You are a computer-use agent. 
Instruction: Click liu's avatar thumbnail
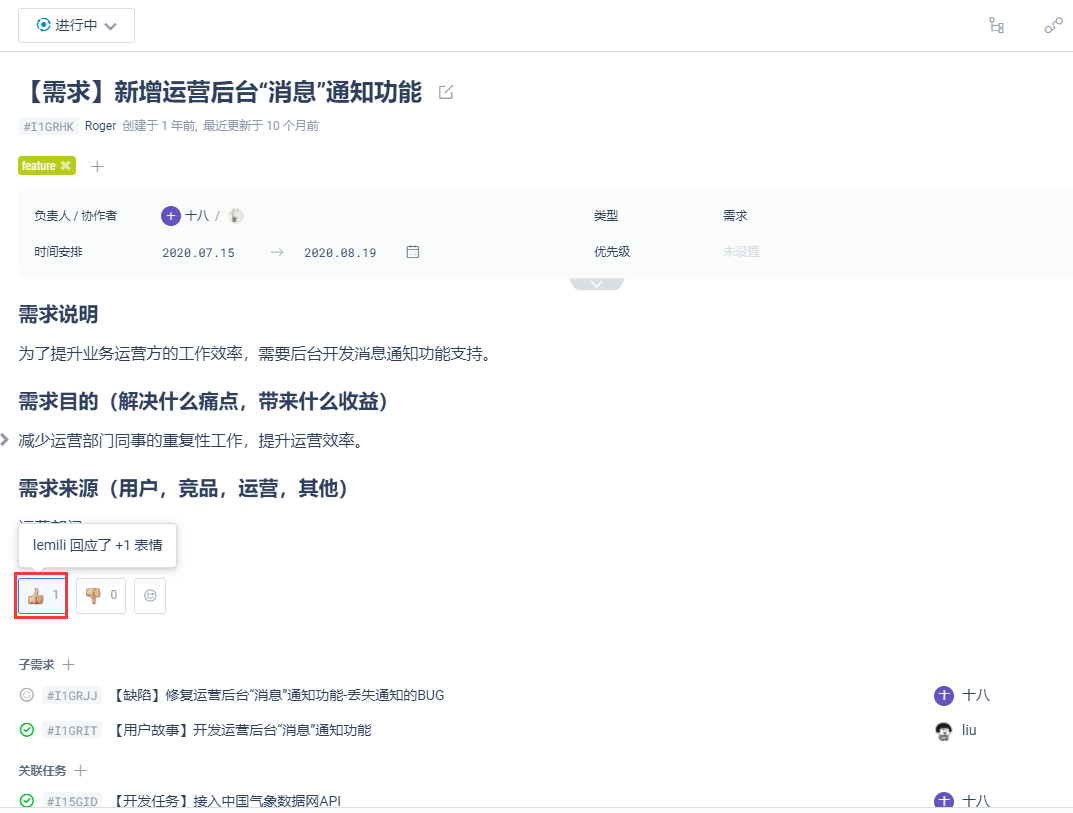(943, 730)
